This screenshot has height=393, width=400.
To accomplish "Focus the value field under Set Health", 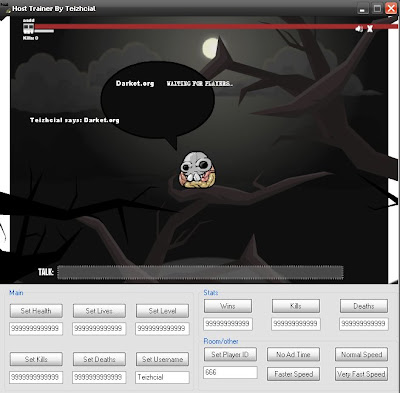I will [36, 329].
